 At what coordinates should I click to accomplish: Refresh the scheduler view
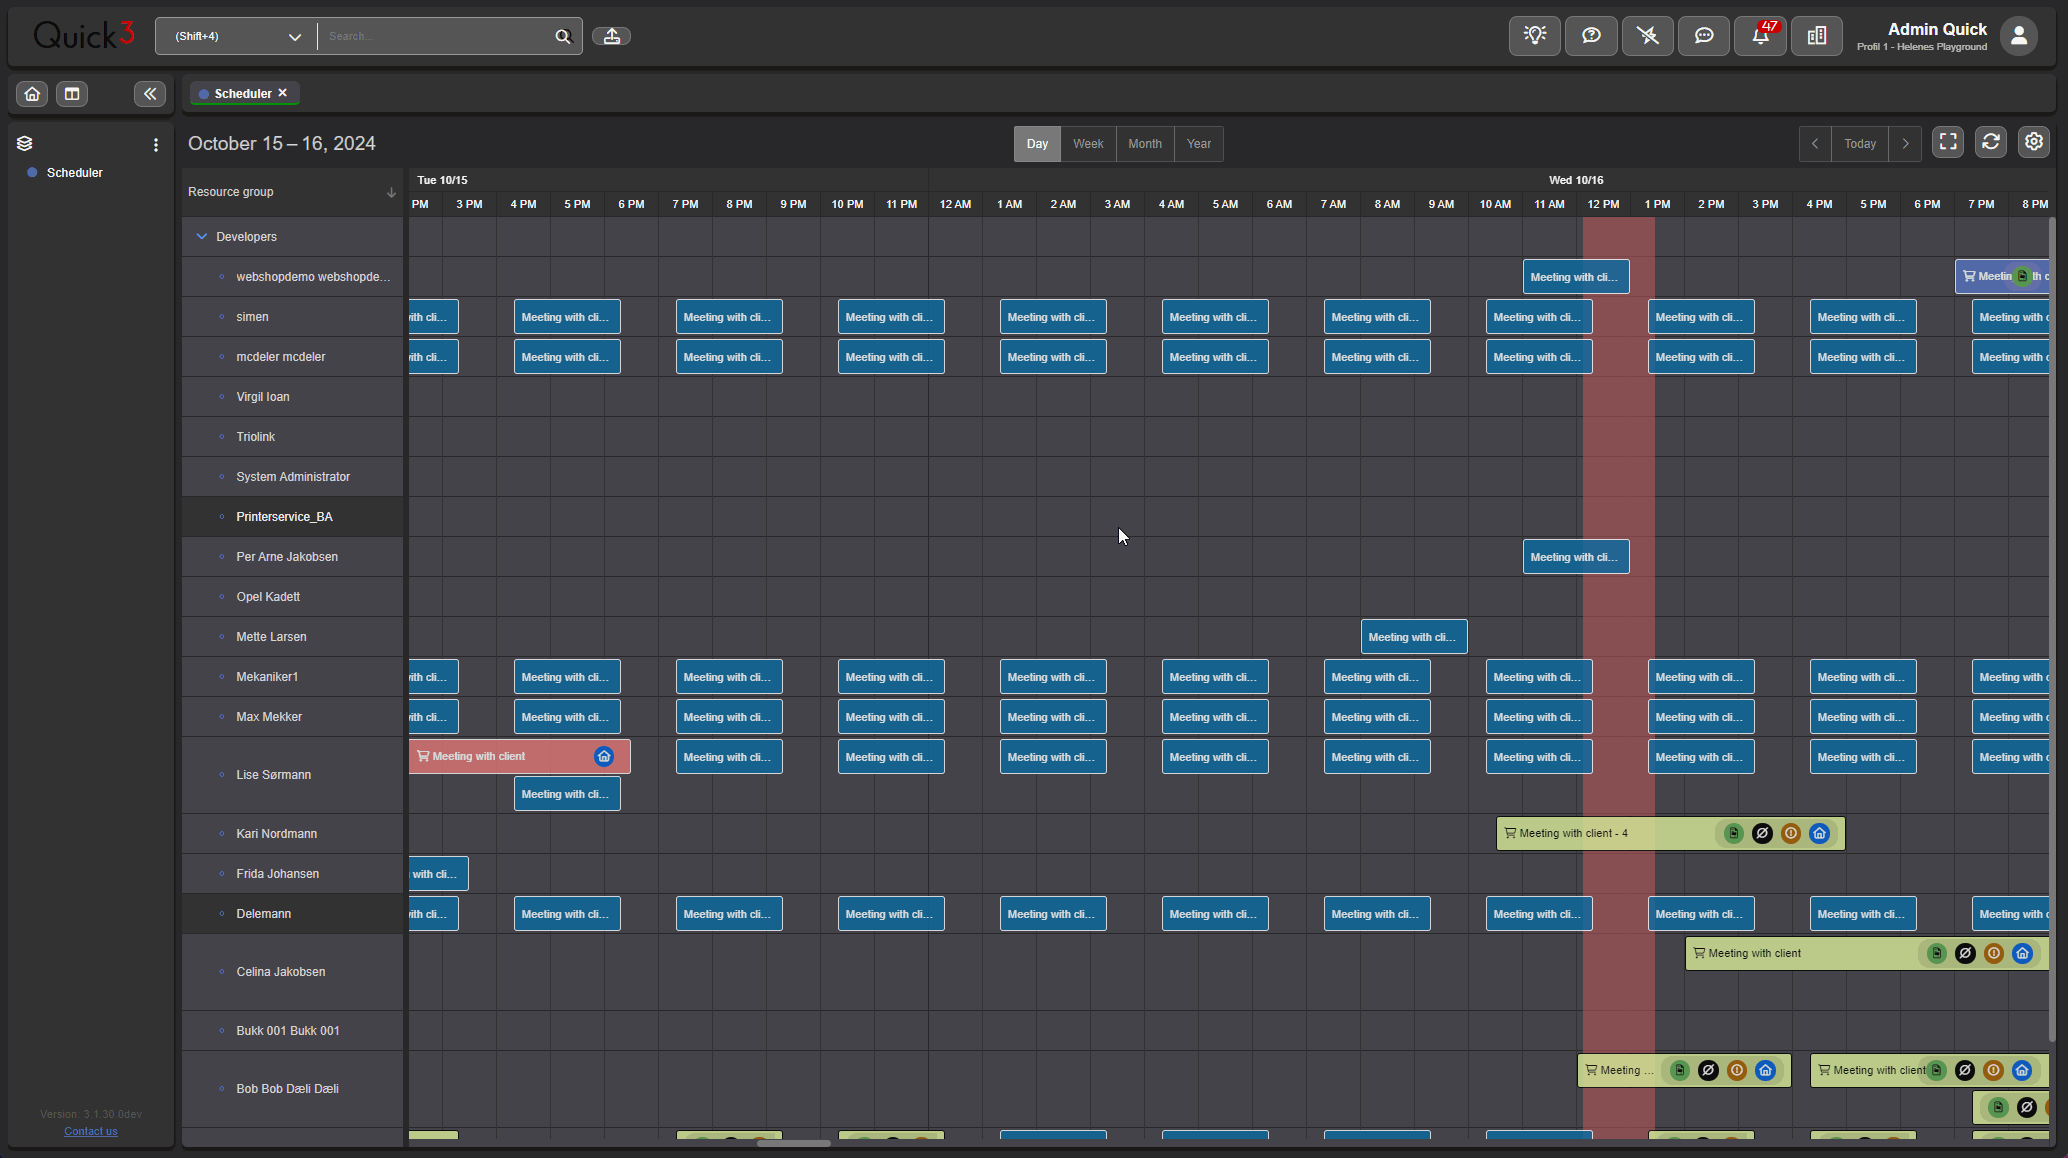[1991, 142]
